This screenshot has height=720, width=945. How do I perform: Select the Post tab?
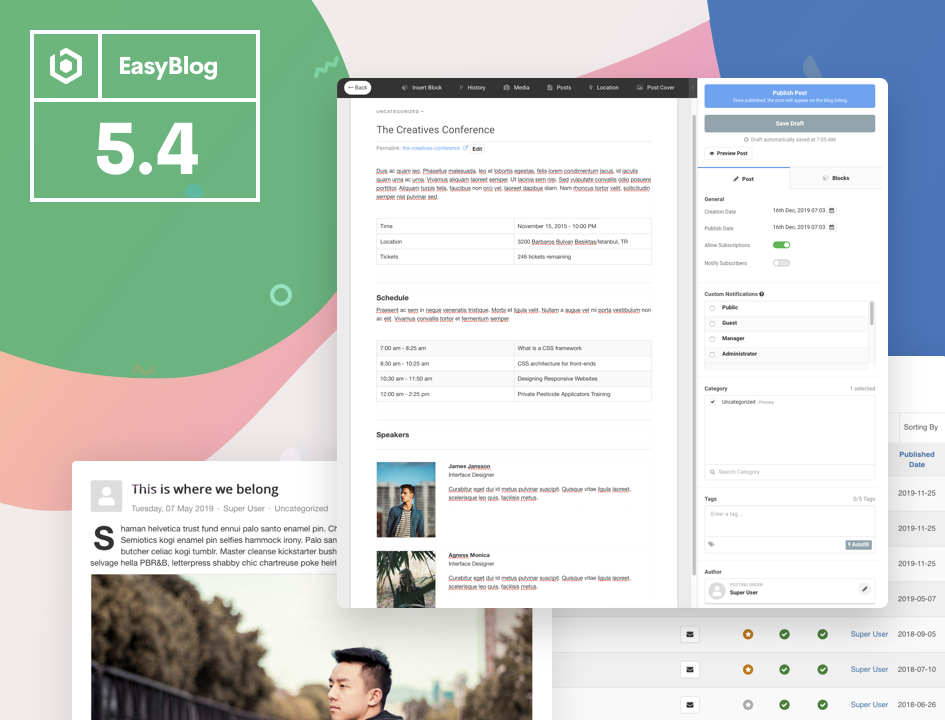[x=745, y=178]
